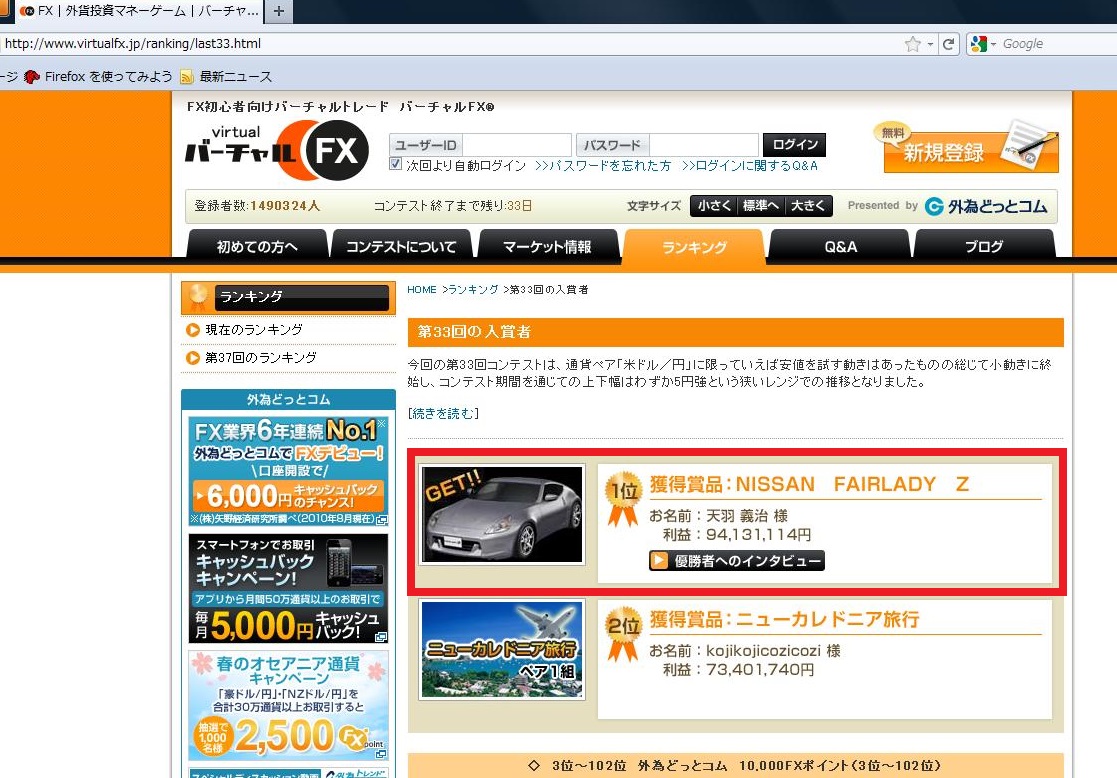Open the bookmark star dropdown arrow
1117x778 pixels.
[930, 44]
